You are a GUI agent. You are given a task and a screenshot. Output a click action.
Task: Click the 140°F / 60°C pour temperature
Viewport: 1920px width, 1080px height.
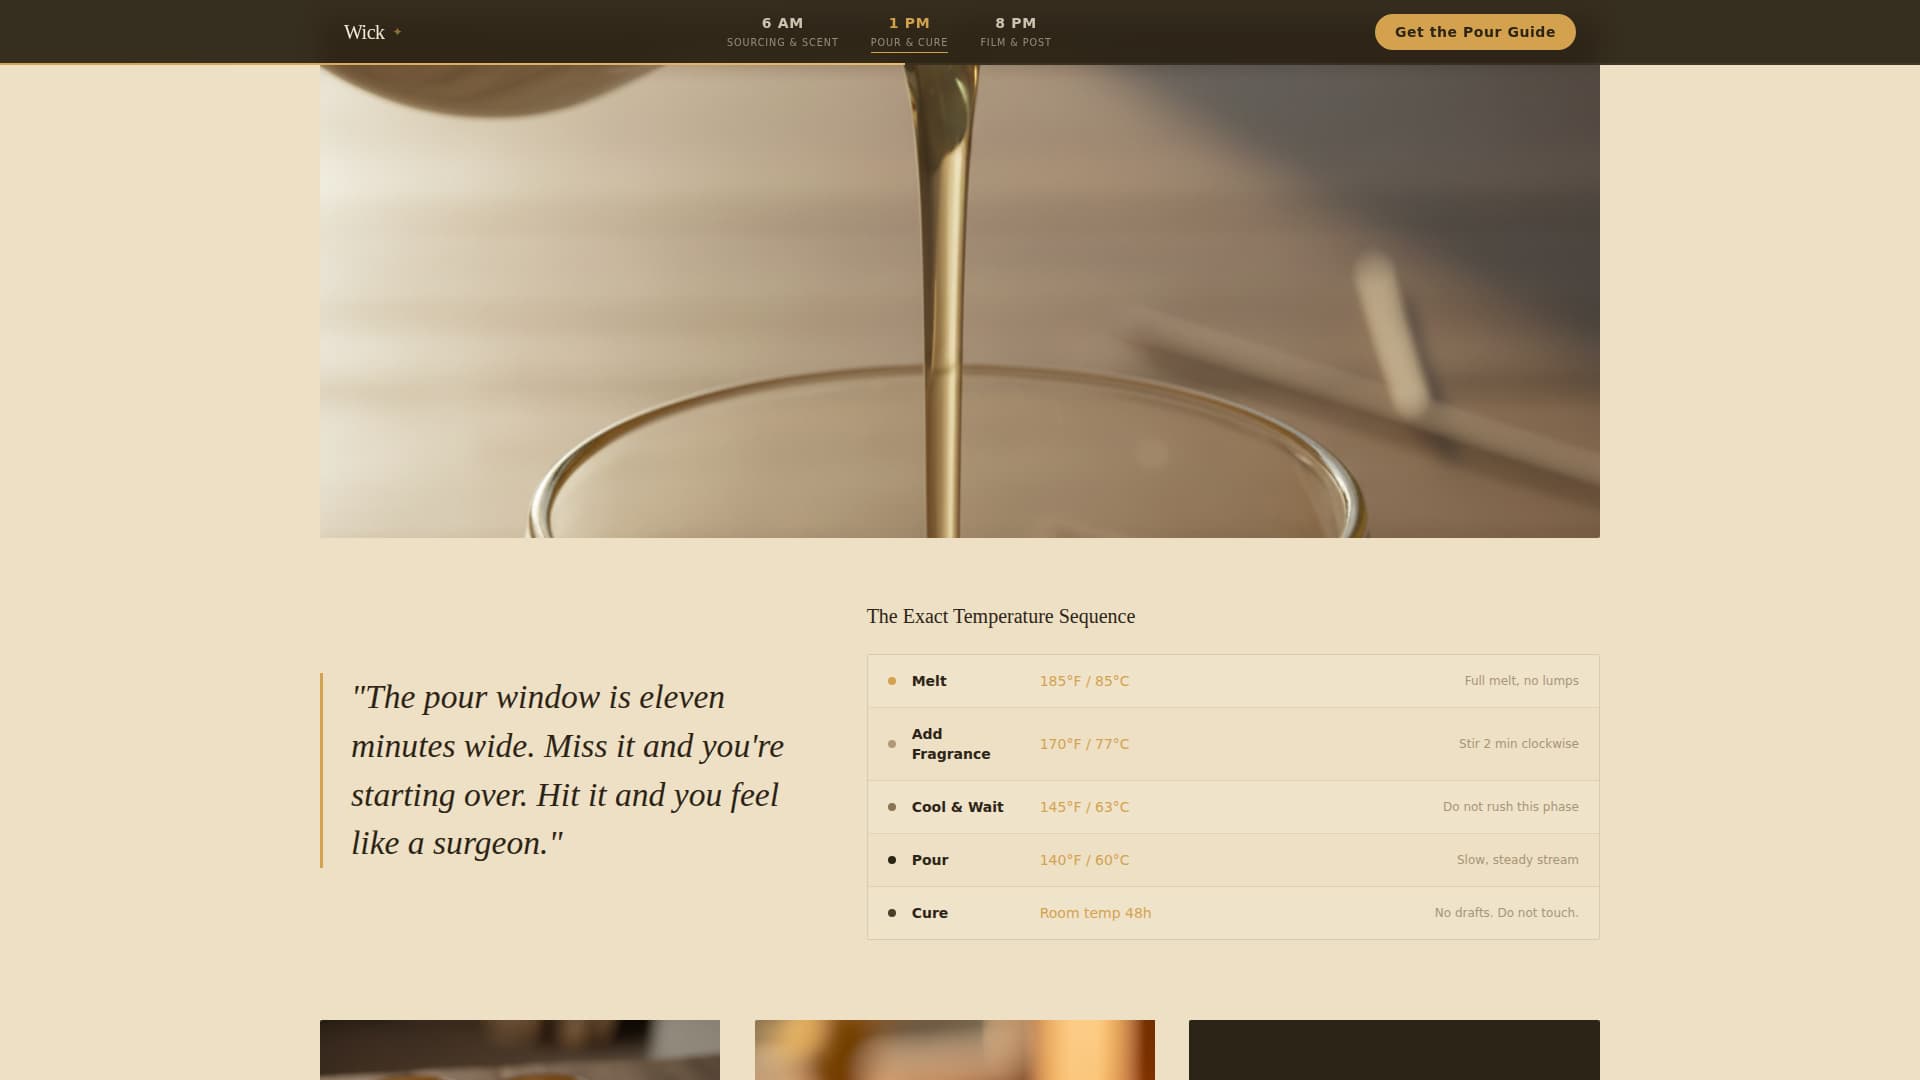[x=1084, y=860]
